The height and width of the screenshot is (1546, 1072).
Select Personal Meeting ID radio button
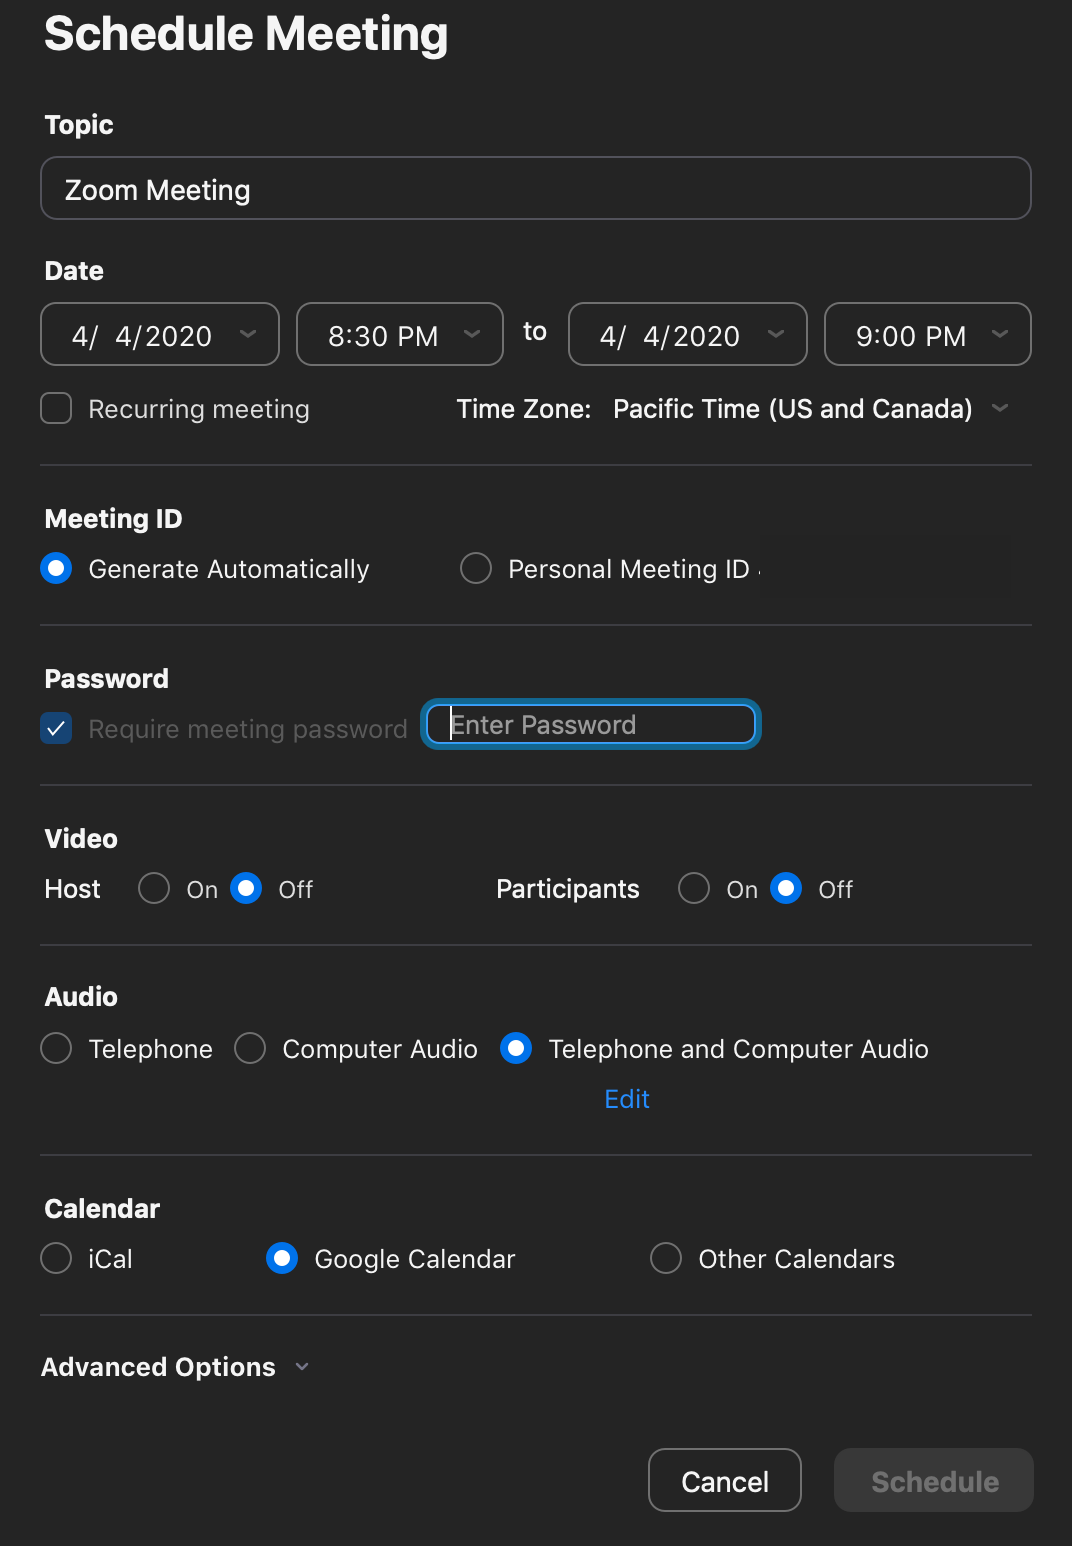click(476, 569)
